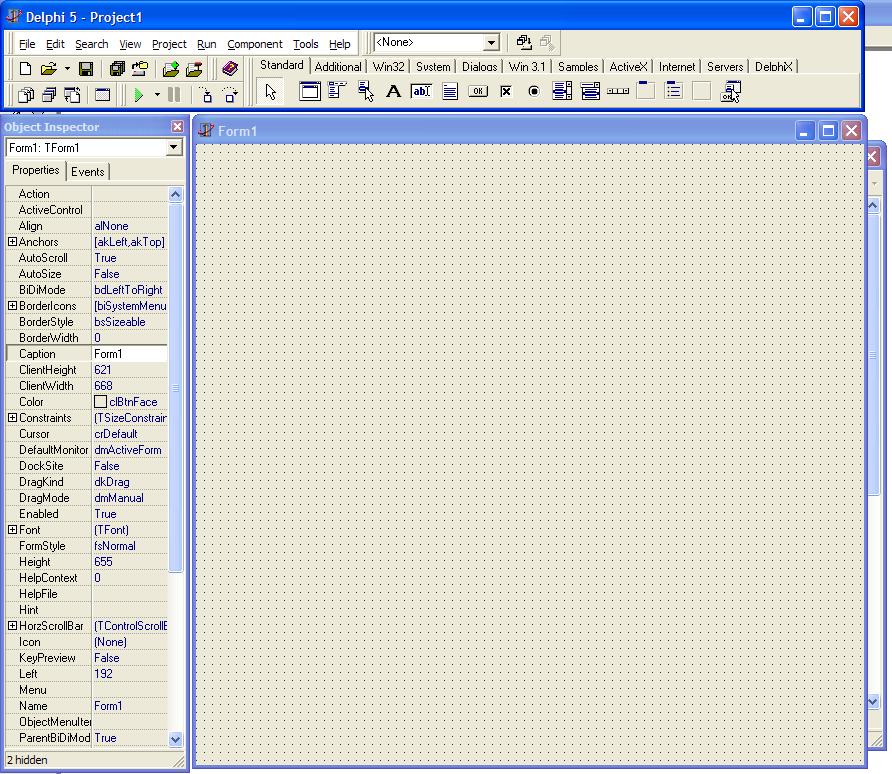Switch to the Win32 palette tab
This screenshot has height=774, width=892.
tap(389, 67)
